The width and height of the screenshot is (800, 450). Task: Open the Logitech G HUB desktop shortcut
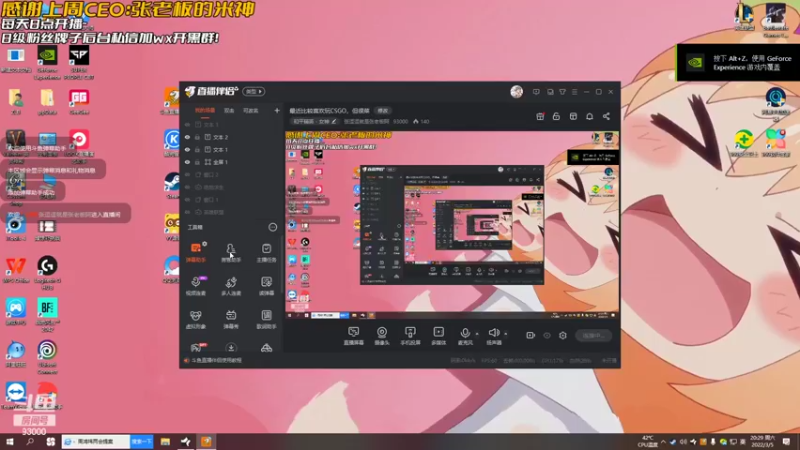[x=47, y=273]
